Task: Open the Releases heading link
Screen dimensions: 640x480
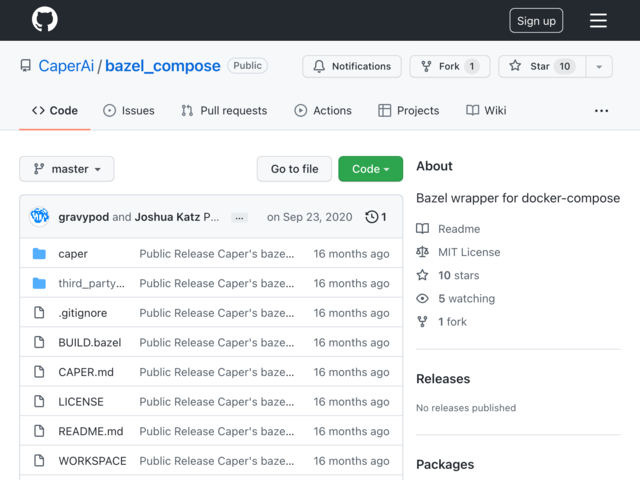Action: click(x=443, y=379)
